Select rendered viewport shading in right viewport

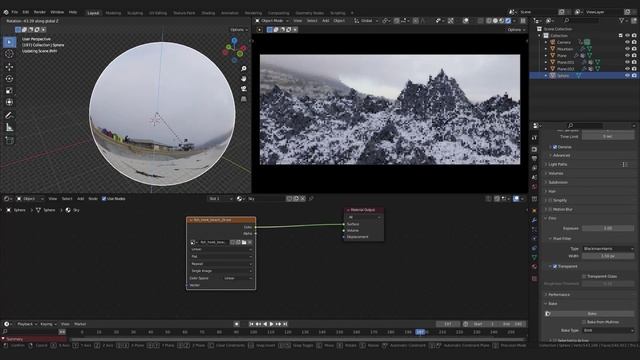(x=508, y=20)
